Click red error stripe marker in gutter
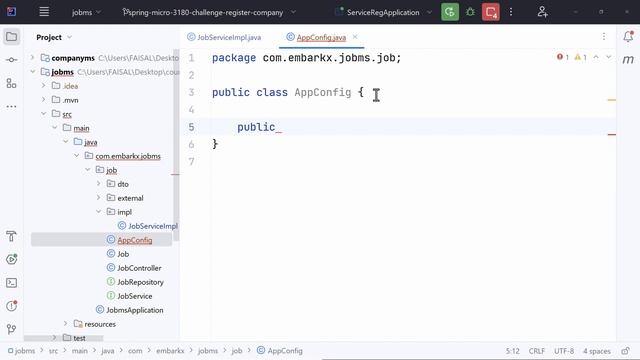640x360 pixels. (x=611, y=134)
